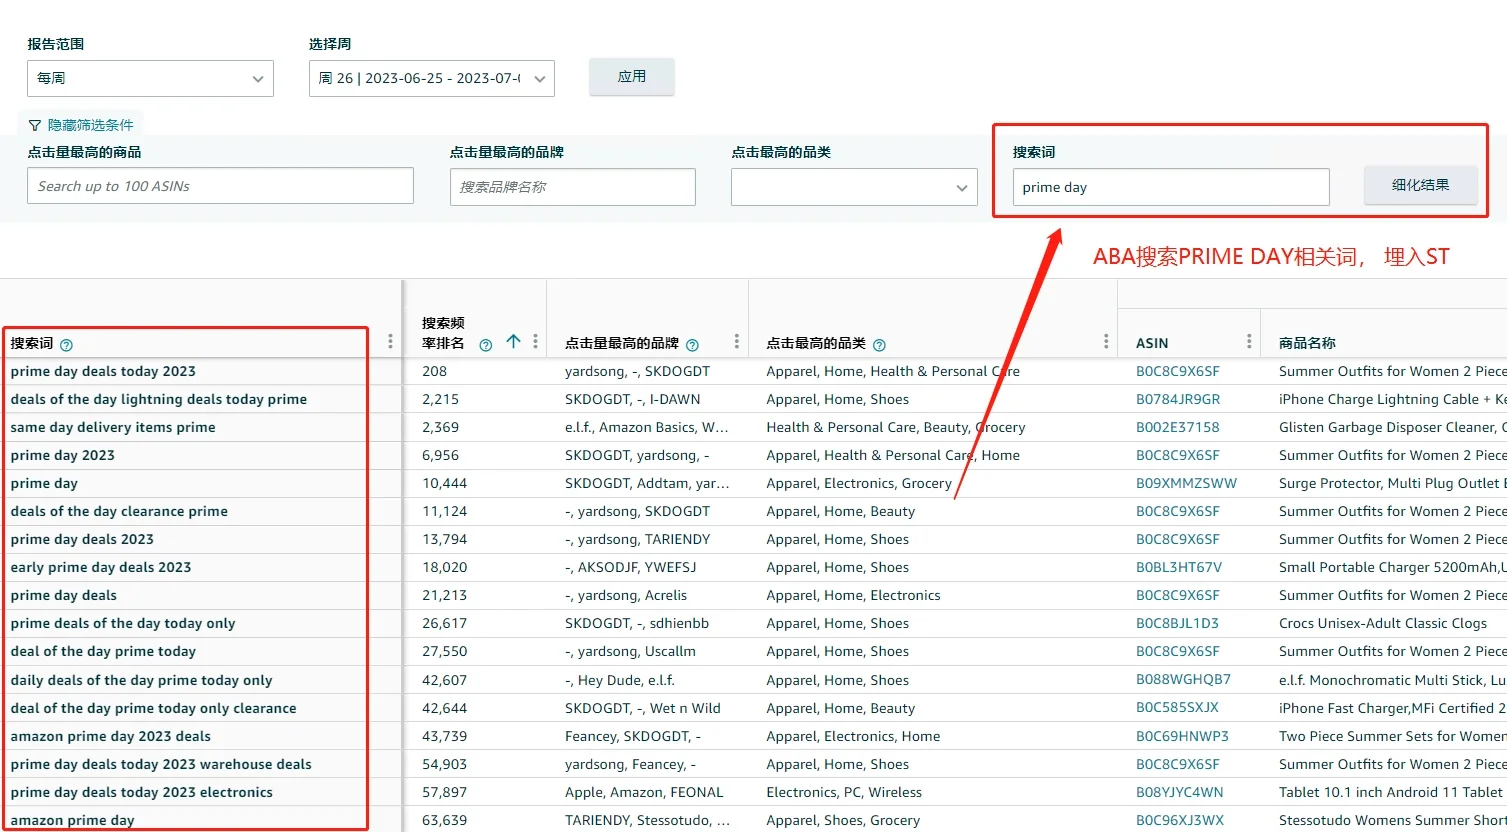Open ASIN column options menu
The width and height of the screenshot is (1507, 832).
point(1249,341)
